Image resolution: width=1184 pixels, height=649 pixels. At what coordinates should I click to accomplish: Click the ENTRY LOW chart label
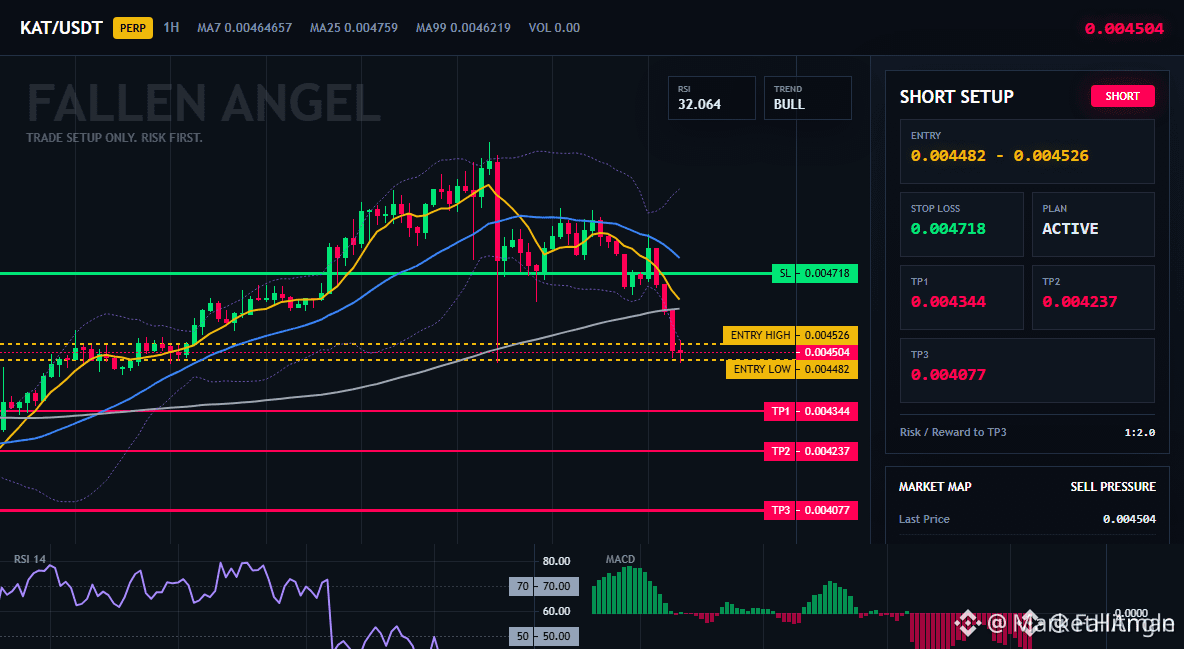click(791, 369)
